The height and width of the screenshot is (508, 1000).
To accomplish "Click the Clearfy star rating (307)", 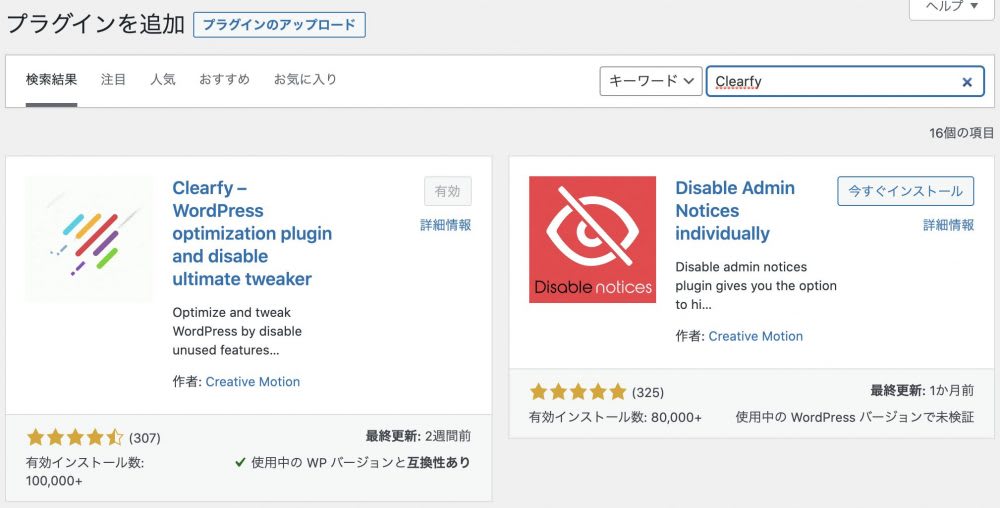I will pos(93,437).
